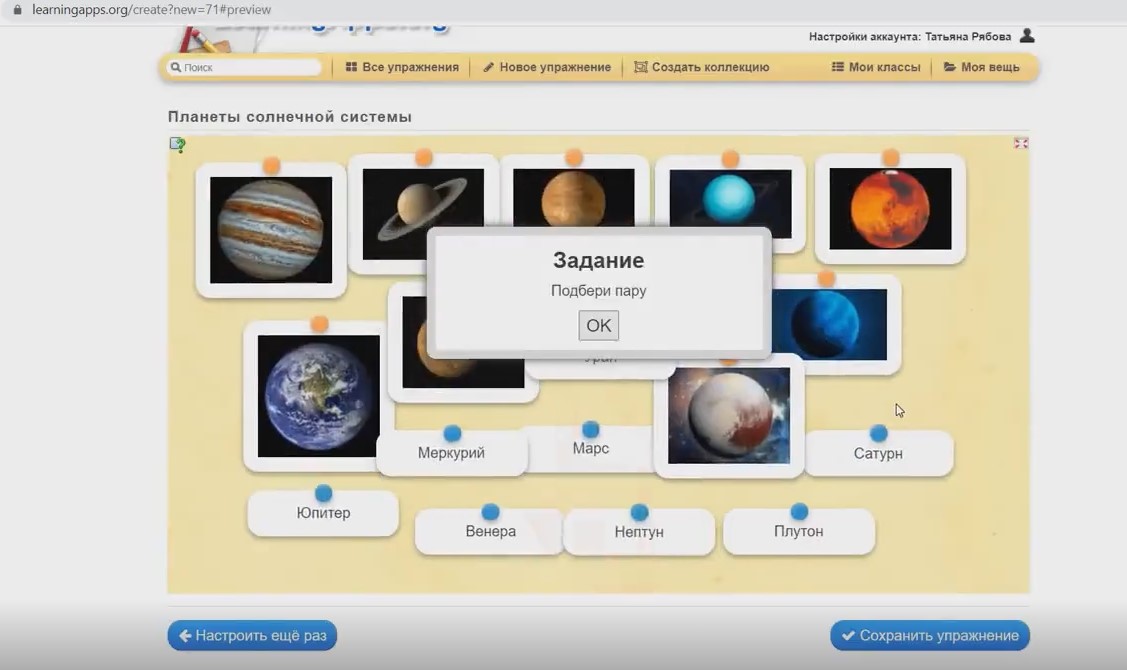Select the Pluto image card
Viewport: 1127px width, 670px height.
pos(728,415)
